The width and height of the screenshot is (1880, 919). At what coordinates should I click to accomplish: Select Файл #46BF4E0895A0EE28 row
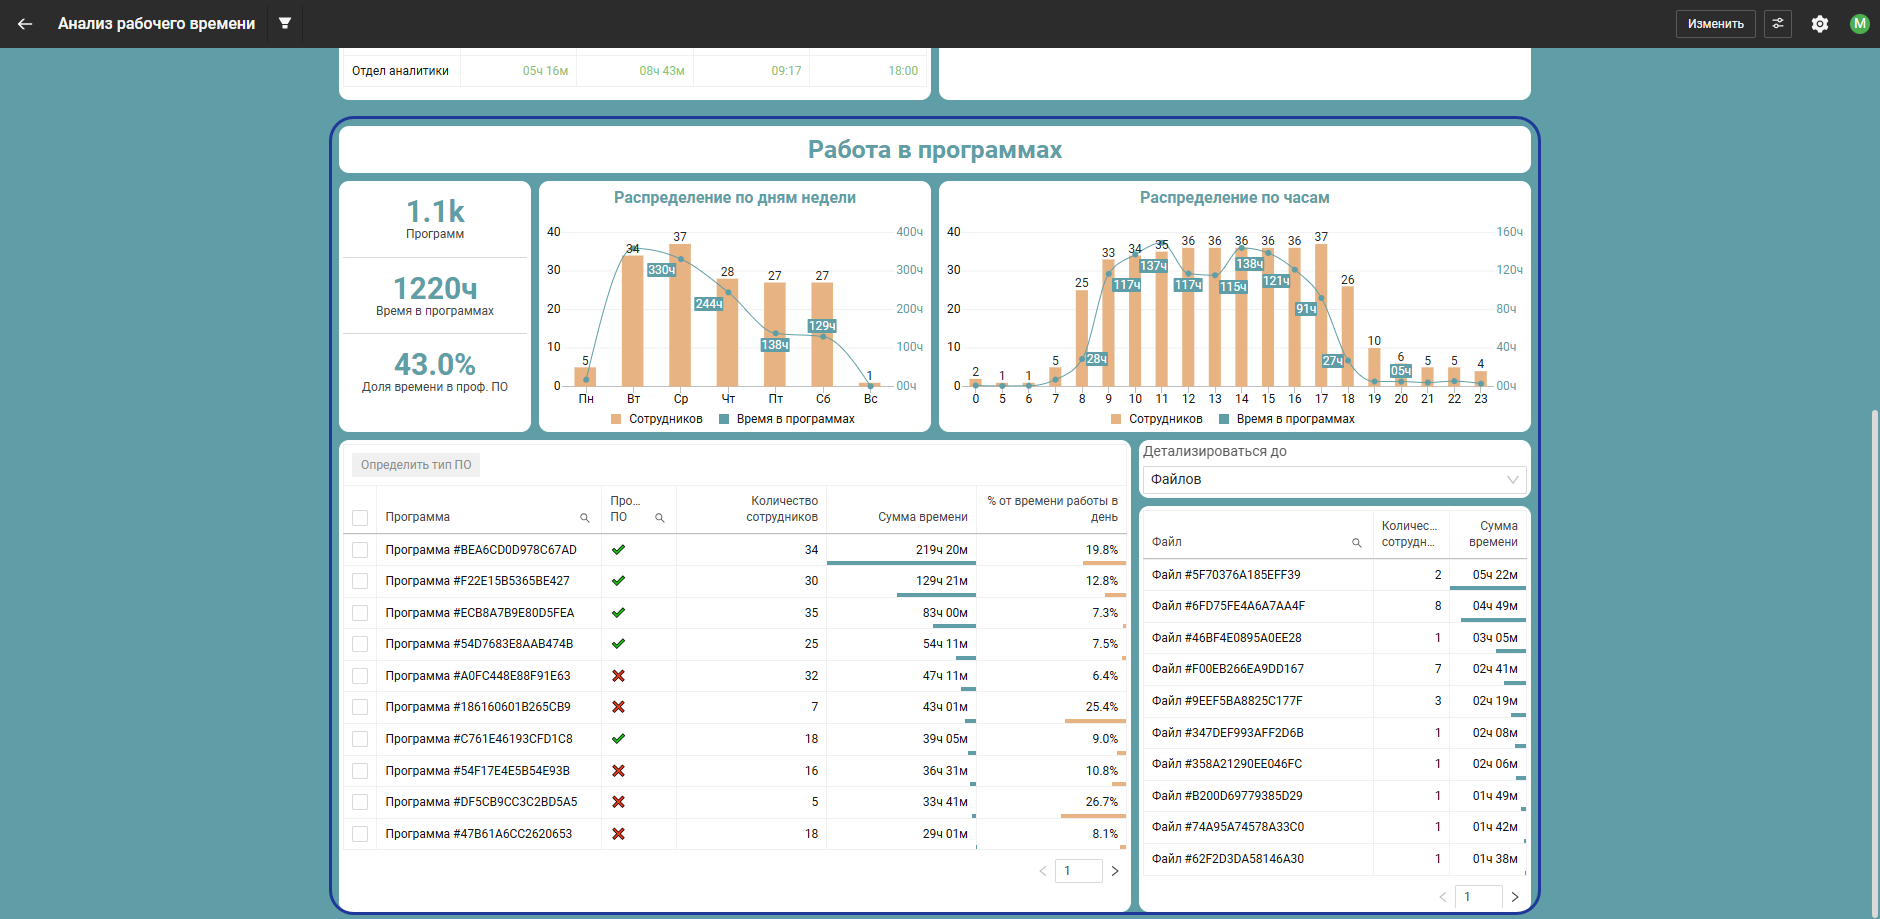1334,638
